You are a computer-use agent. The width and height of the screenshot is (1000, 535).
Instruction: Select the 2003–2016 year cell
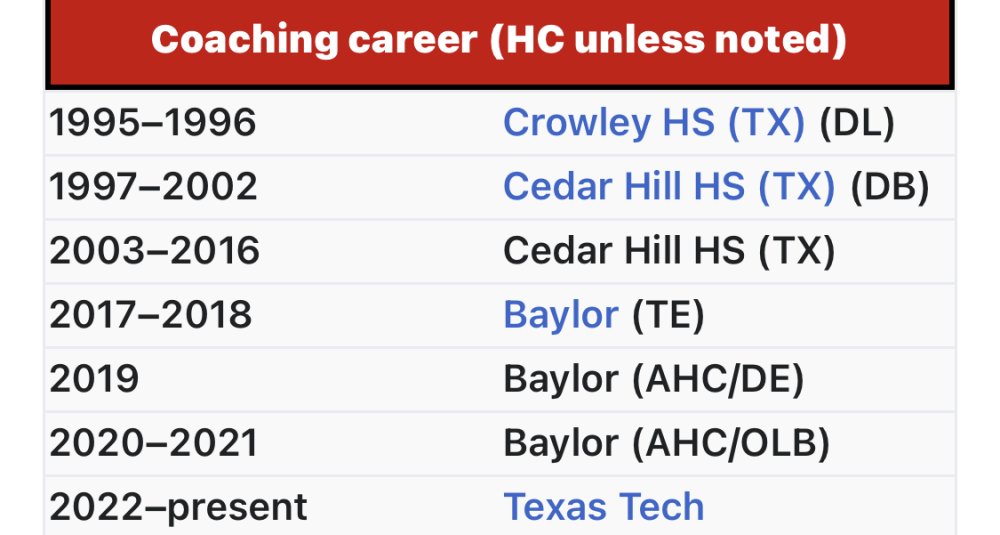(154, 251)
